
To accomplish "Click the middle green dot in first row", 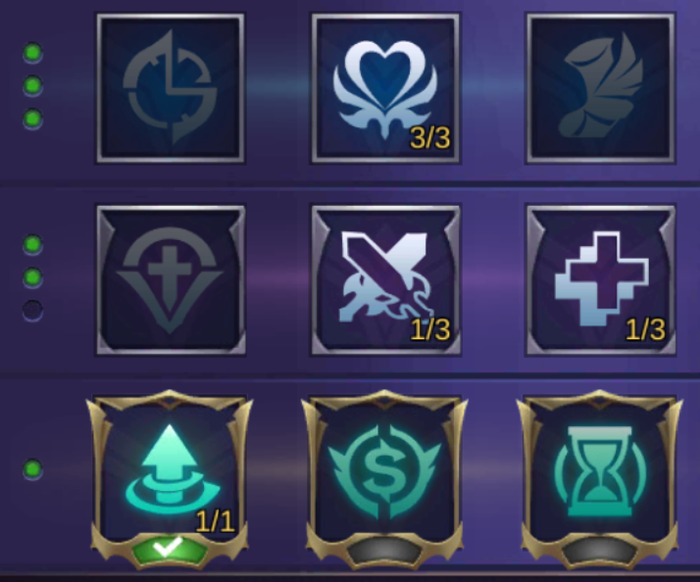I will pos(33,85).
